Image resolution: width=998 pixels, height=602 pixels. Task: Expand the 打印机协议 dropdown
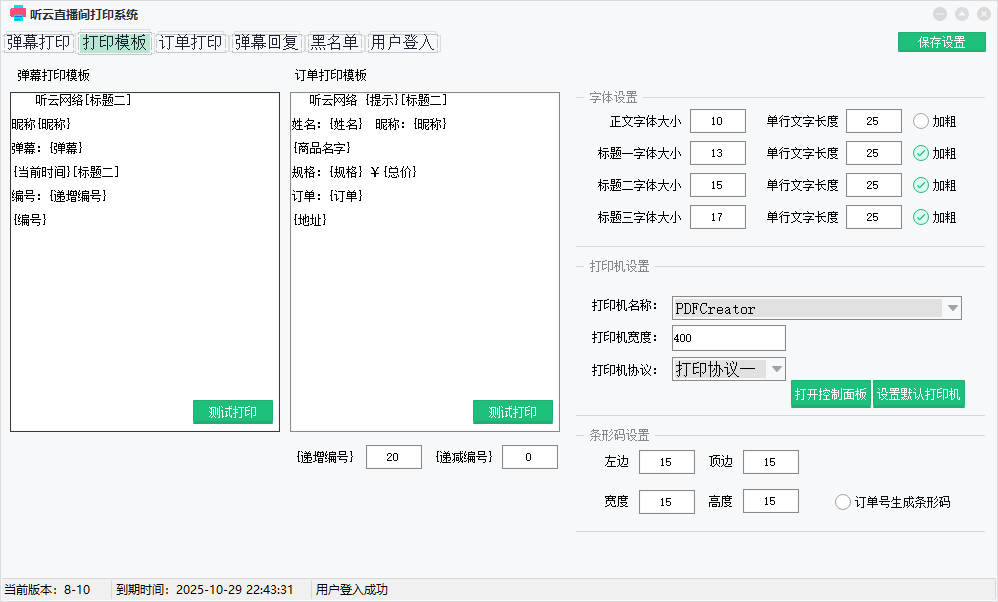(x=776, y=369)
